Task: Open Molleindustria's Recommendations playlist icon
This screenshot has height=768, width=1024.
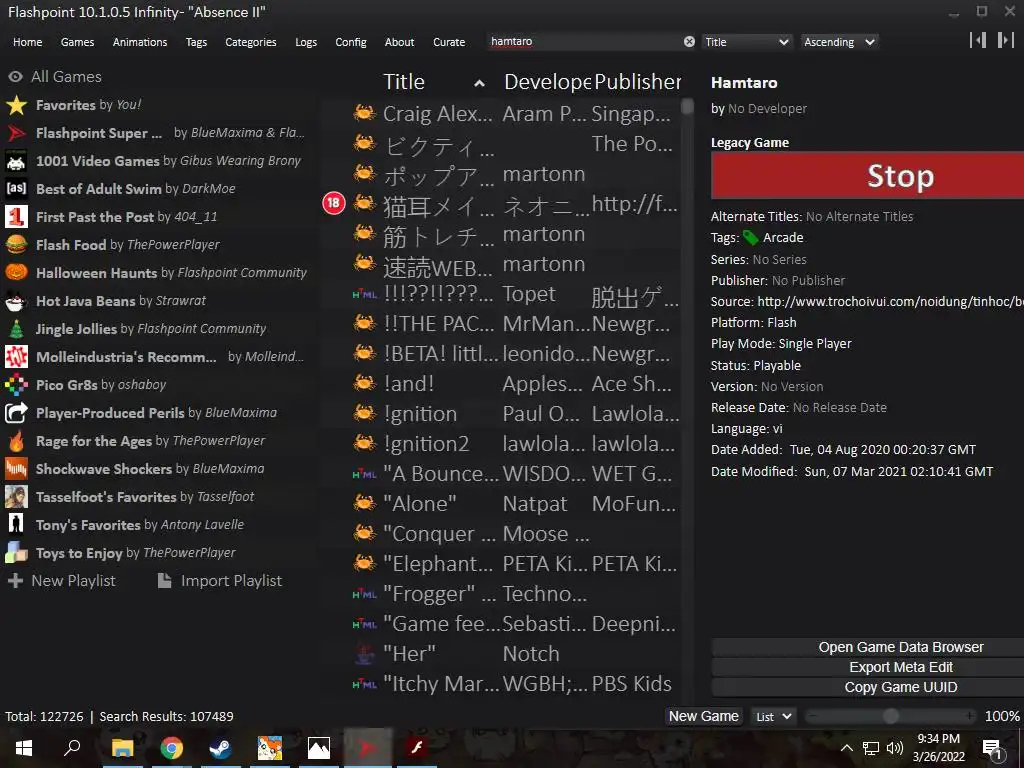Action: [x=16, y=357]
